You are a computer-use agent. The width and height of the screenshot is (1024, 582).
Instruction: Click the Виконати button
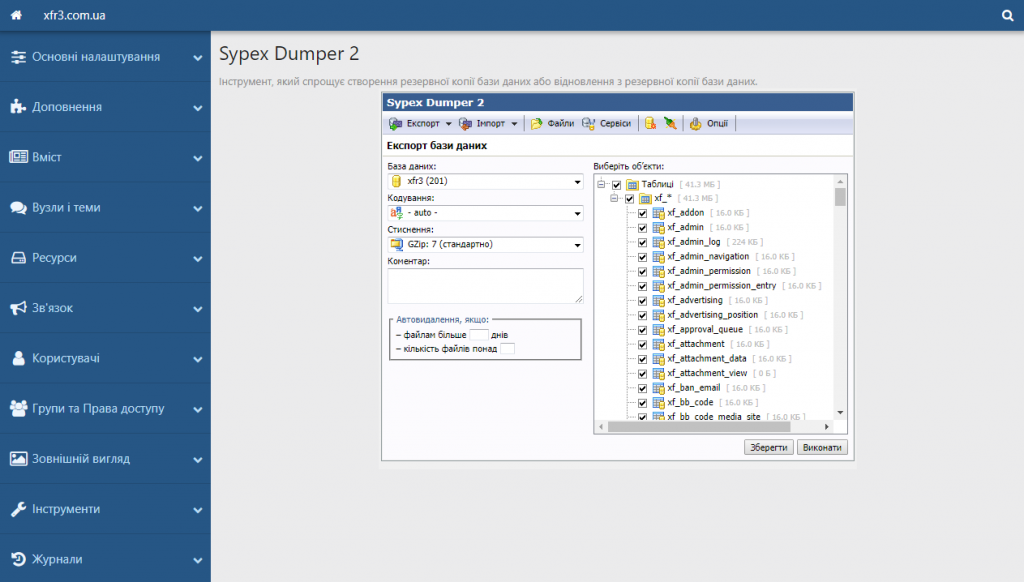[822, 448]
